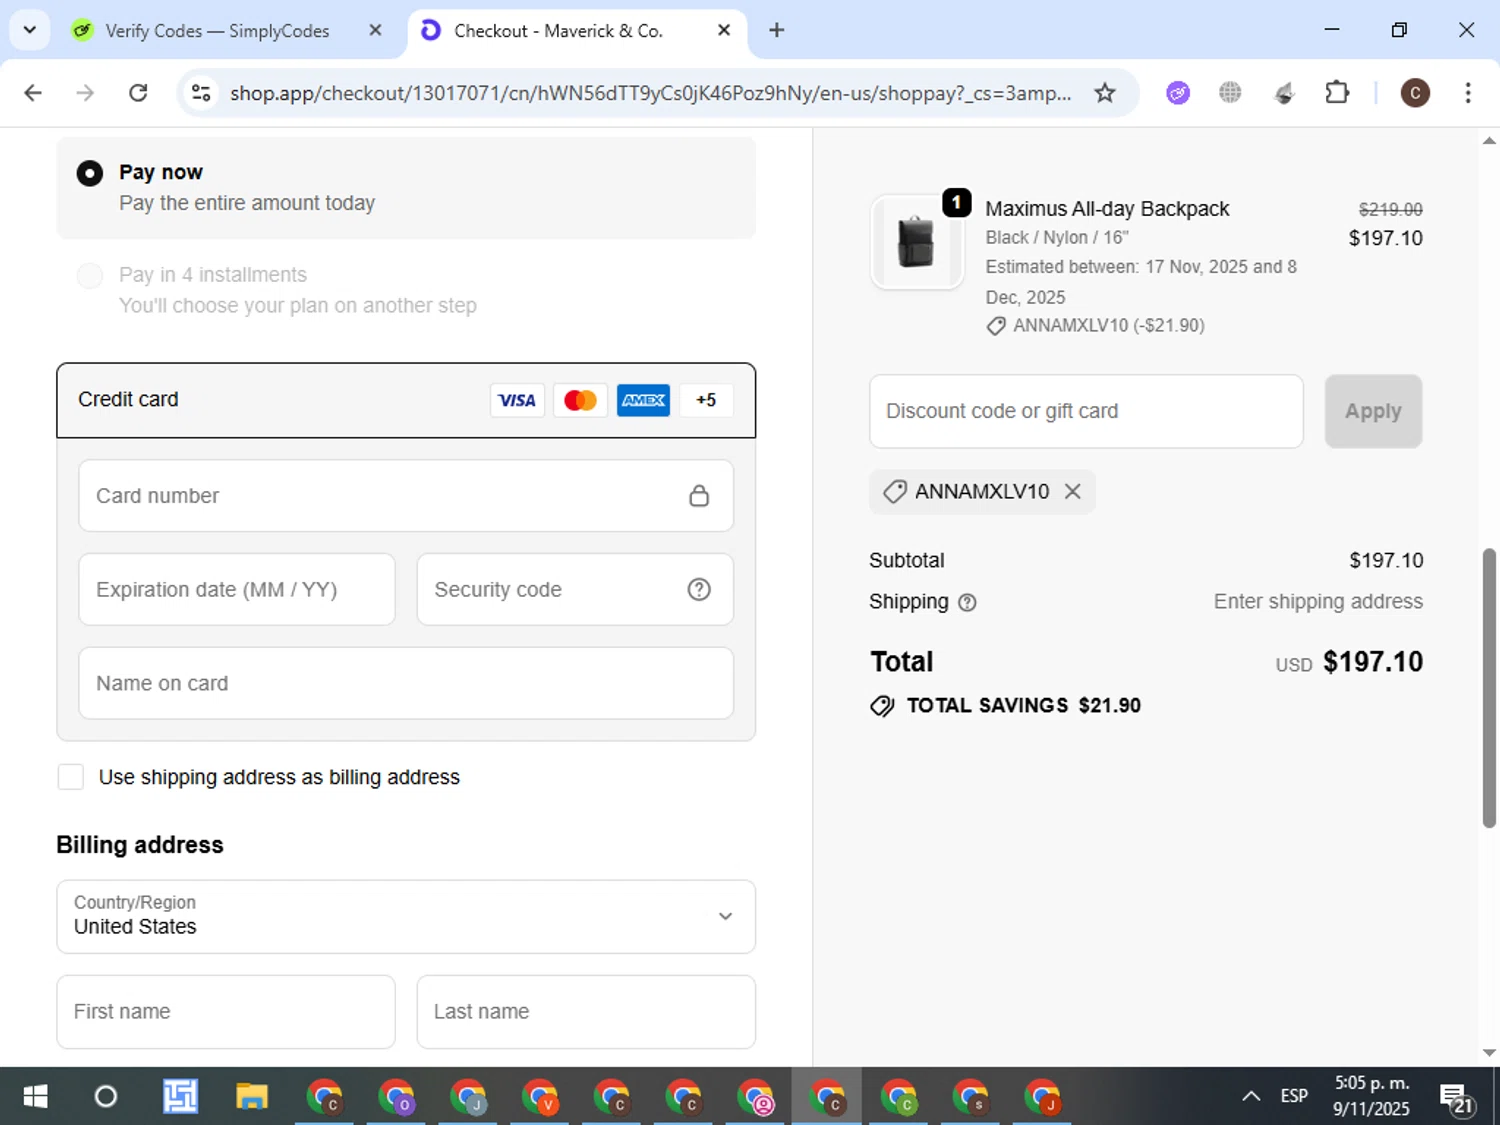The height and width of the screenshot is (1125, 1500).
Task: Click the Total Savings tag icon
Action: click(882, 706)
